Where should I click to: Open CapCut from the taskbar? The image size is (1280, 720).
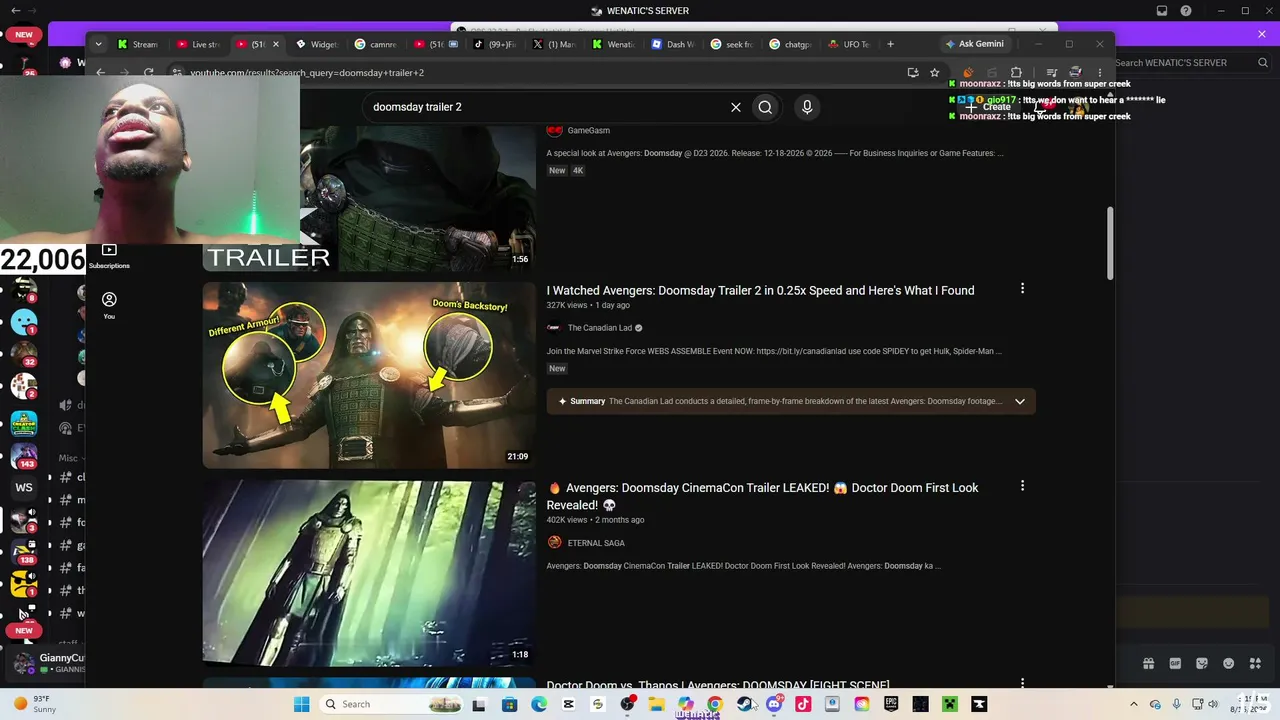point(568,704)
